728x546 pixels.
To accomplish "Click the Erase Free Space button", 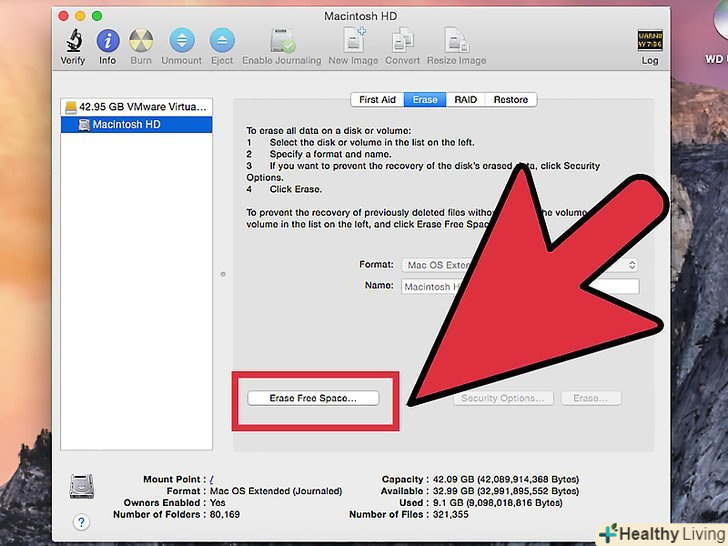I will (x=313, y=398).
